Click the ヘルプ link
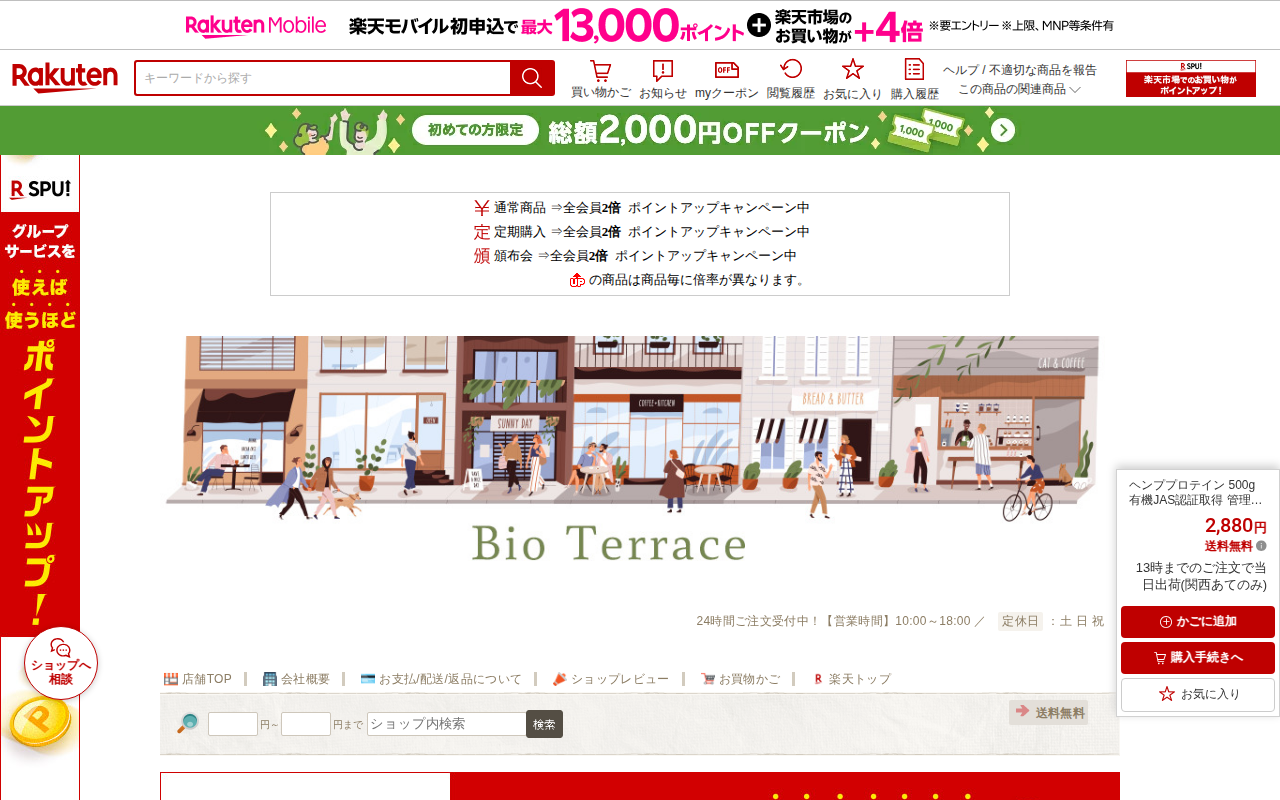Screen dimensions: 1280x800 [961, 70]
